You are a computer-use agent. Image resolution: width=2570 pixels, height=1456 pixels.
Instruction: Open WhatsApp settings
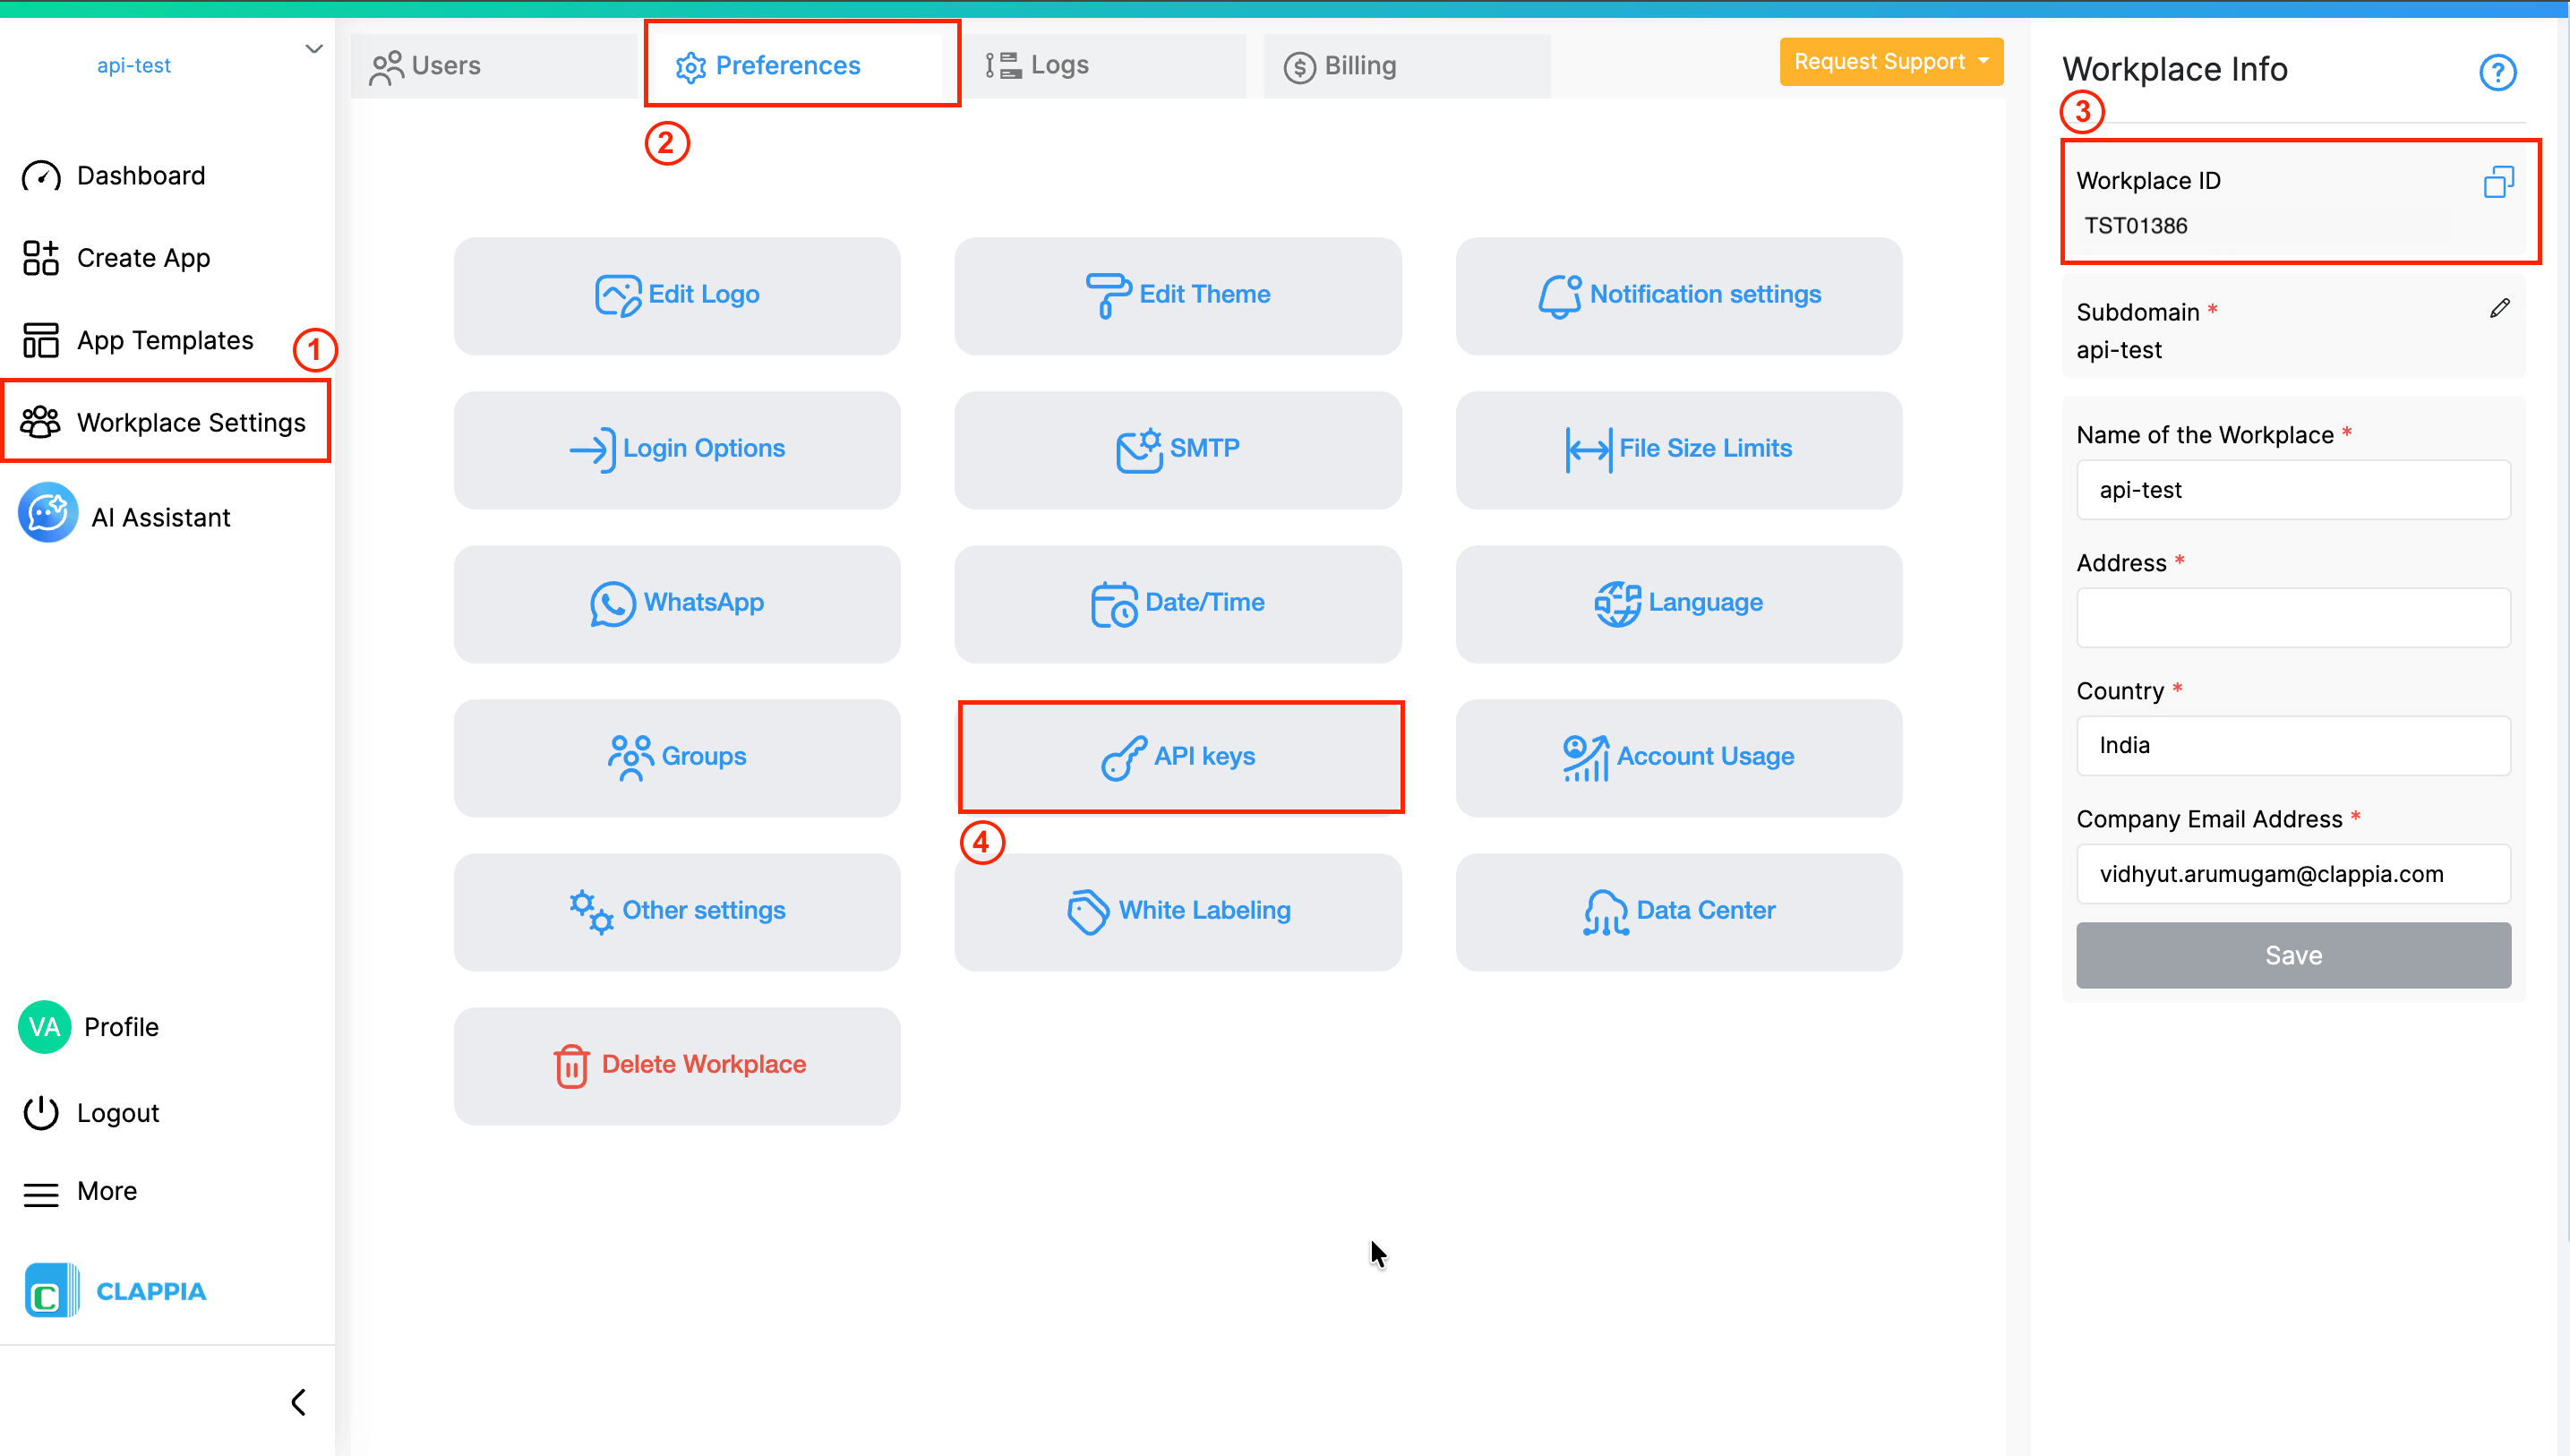(677, 603)
